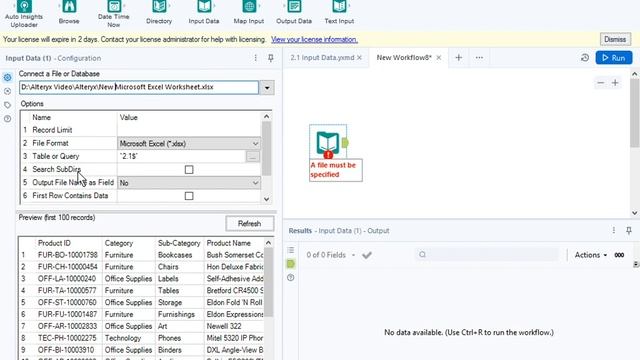Open the configuration gear tab in sidebar
This screenshot has height=360, width=640.
click(x=7, y=77)
